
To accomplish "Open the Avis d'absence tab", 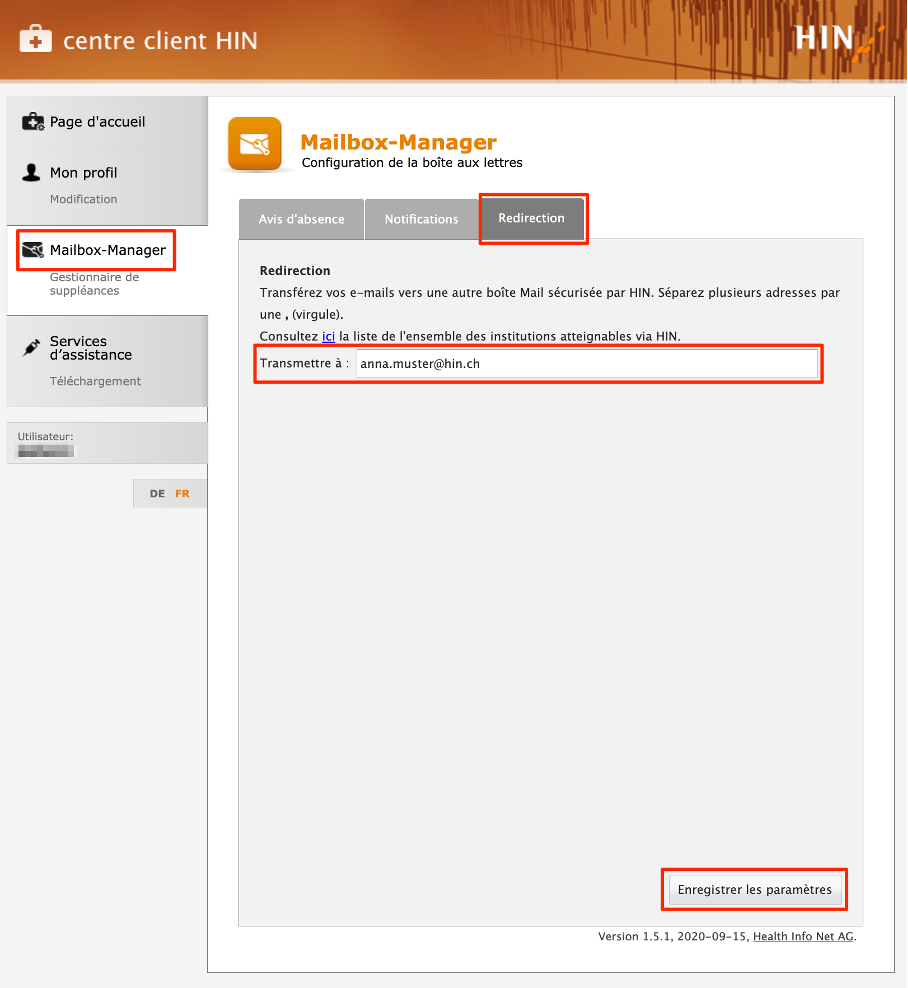I will [x=301, y=219].
